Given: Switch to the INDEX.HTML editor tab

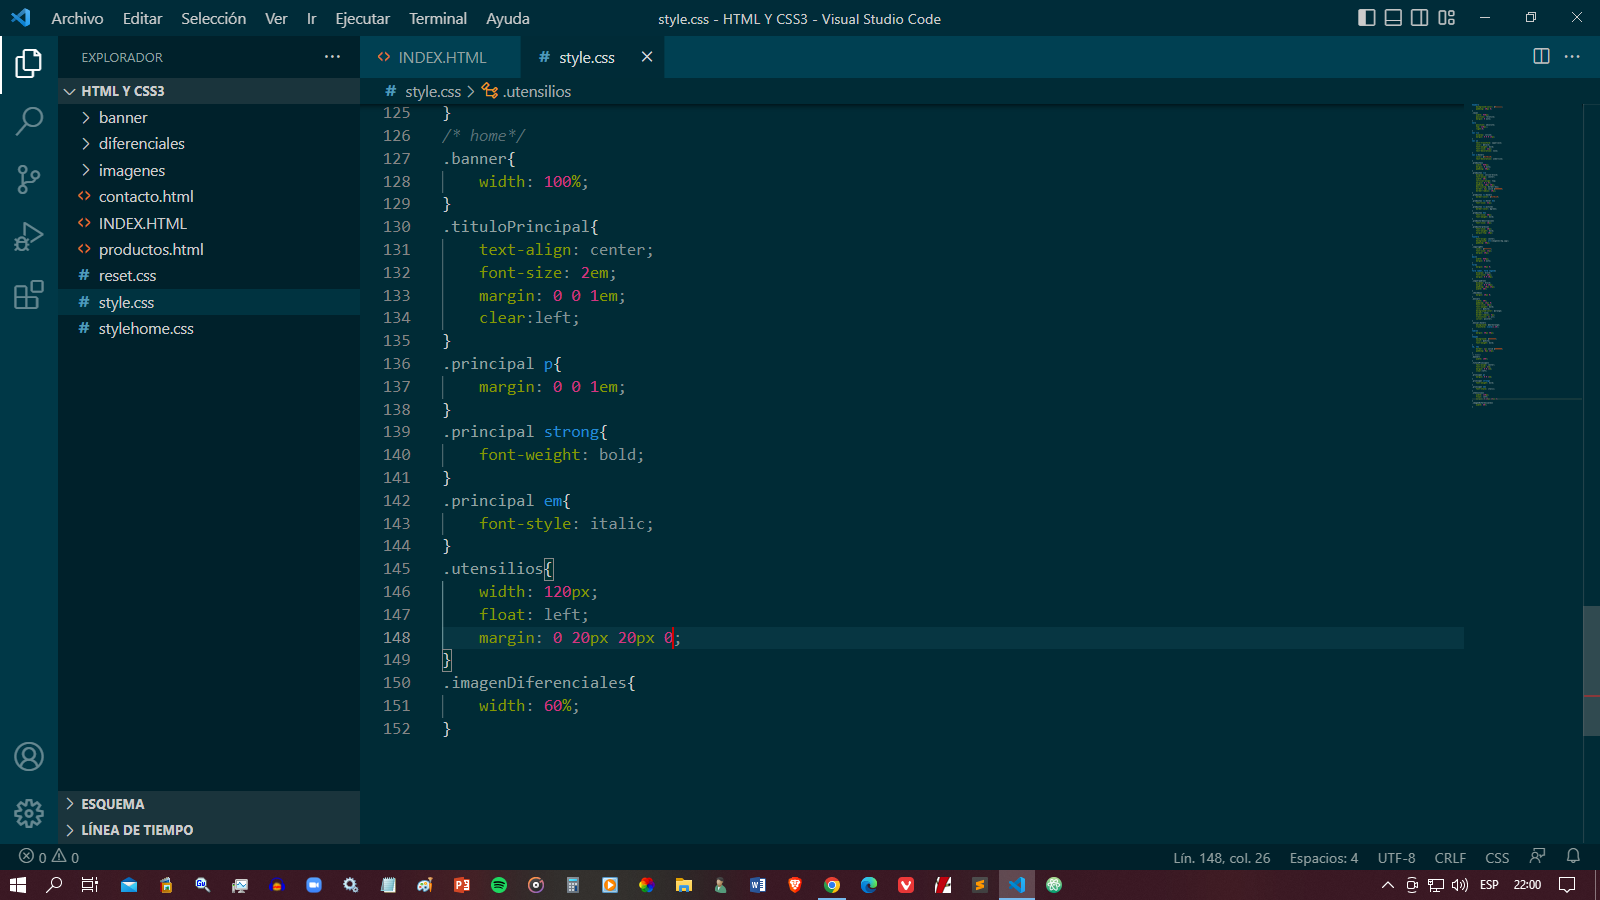Looking at the screenshot, I should click(x=440, y=57).
